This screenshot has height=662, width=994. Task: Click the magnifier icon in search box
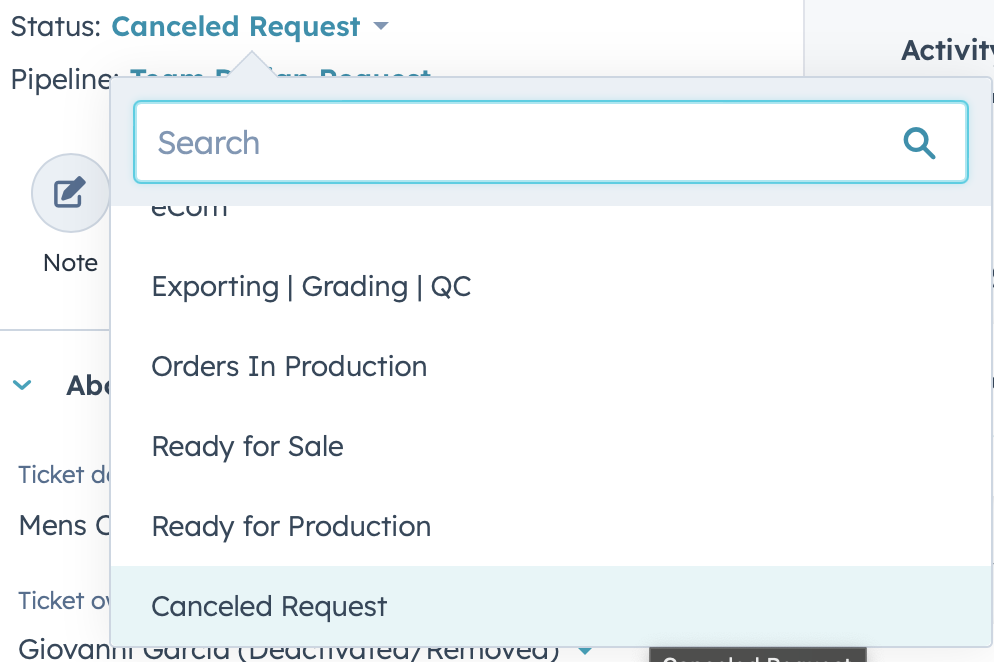click(x=919, y=143)
